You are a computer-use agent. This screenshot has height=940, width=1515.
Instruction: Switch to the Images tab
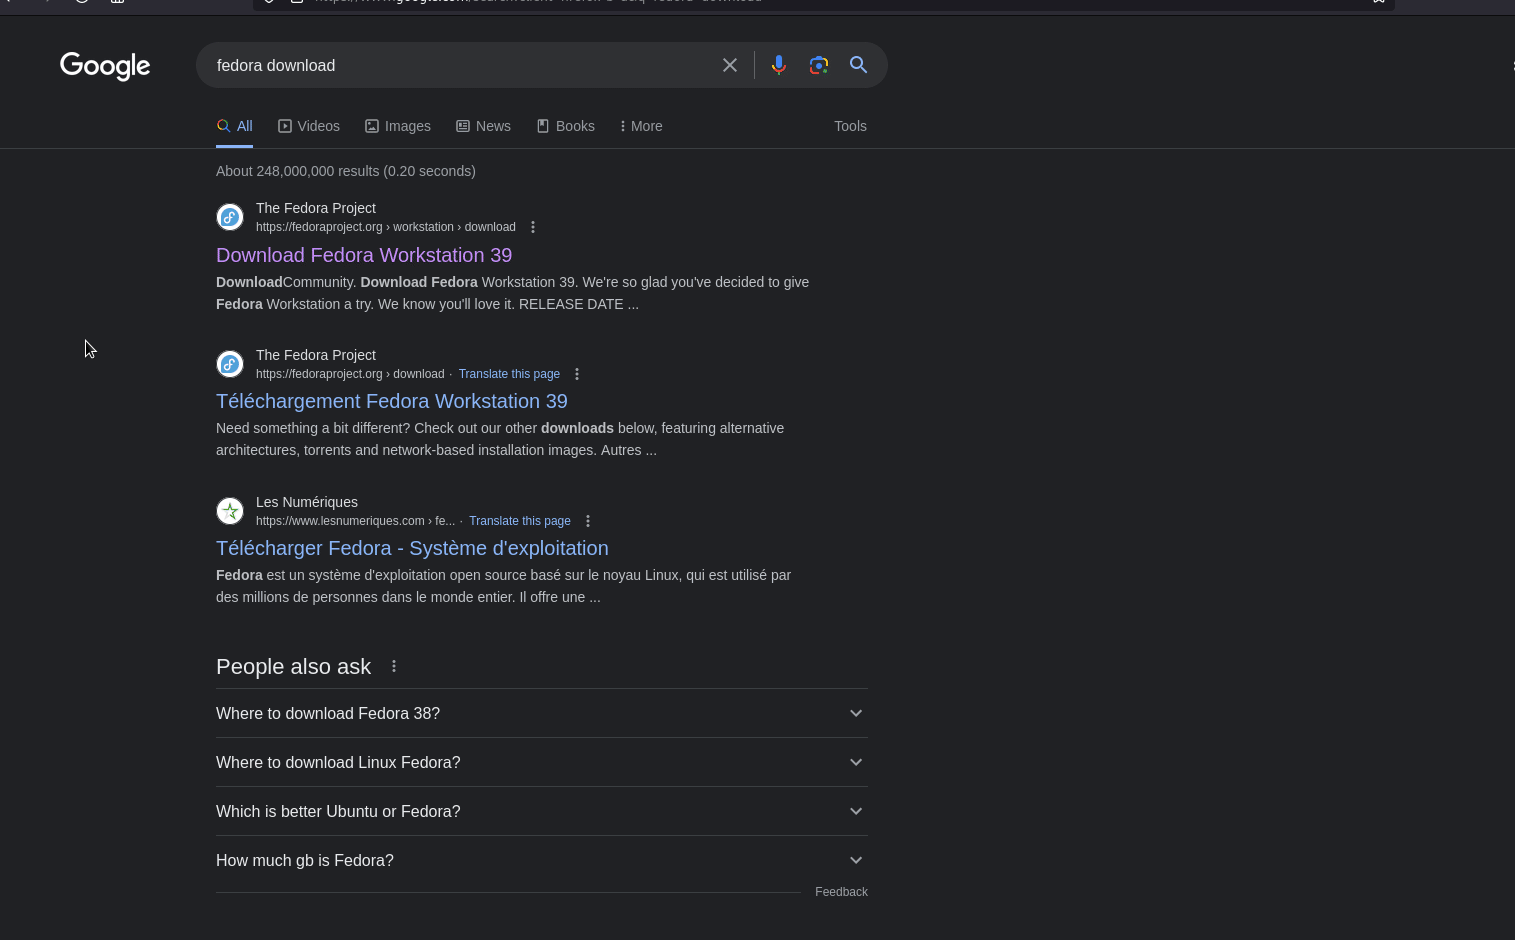point(398,126)
